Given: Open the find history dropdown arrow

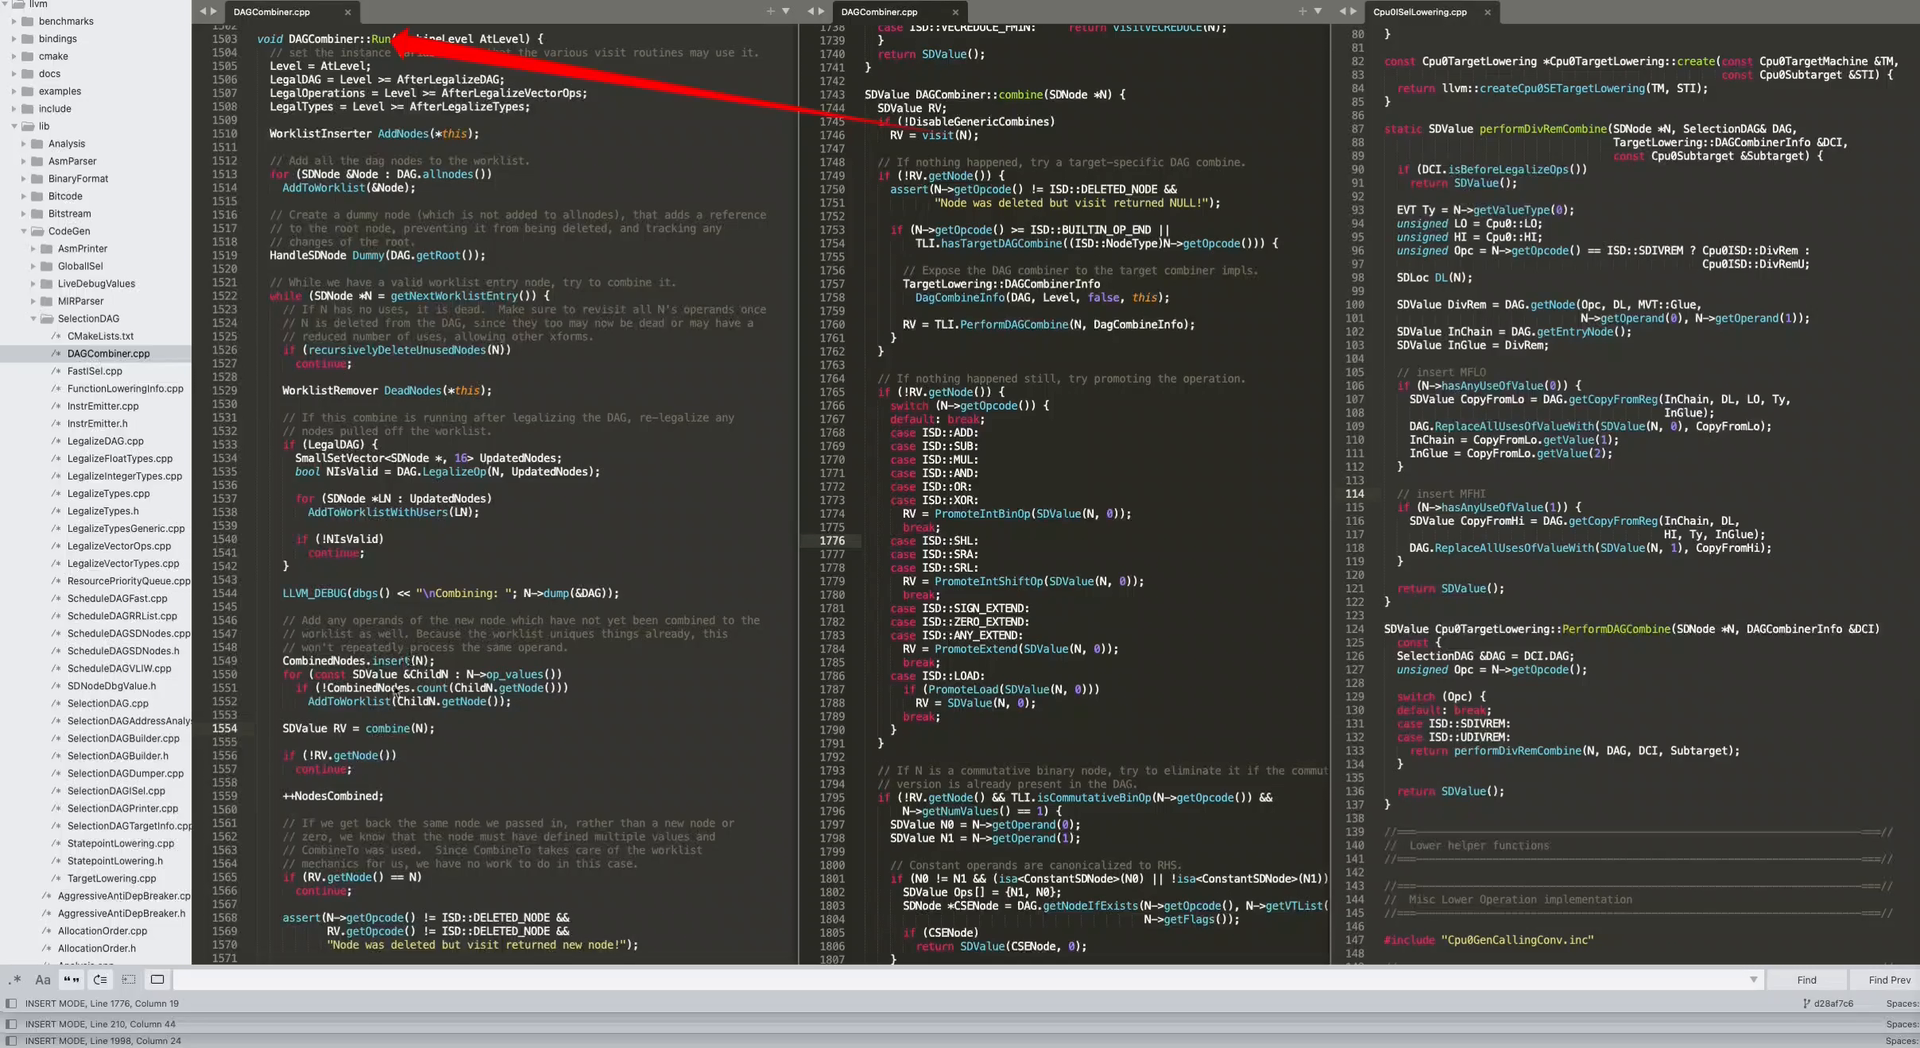Looking at the screenshot, I should tap(1753, 980).
